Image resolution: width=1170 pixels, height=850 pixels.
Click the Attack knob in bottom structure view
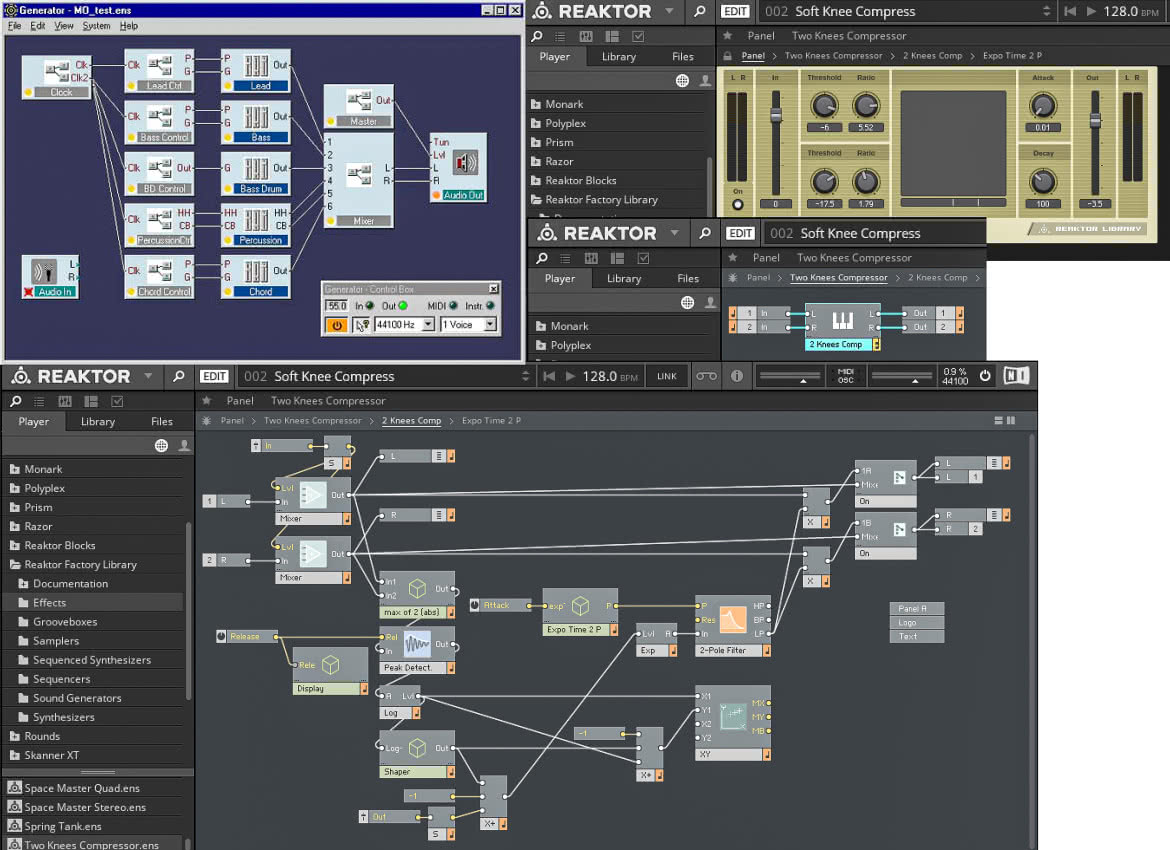475,604
